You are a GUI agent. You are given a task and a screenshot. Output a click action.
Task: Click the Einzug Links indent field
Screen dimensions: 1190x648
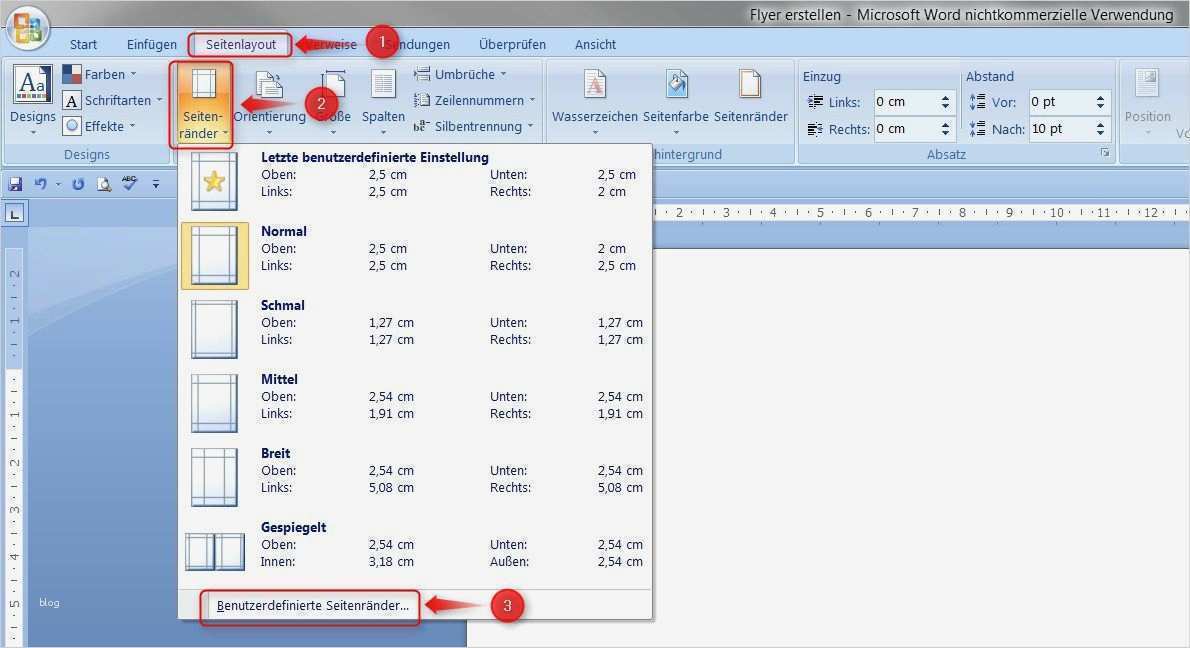[907, 102]
